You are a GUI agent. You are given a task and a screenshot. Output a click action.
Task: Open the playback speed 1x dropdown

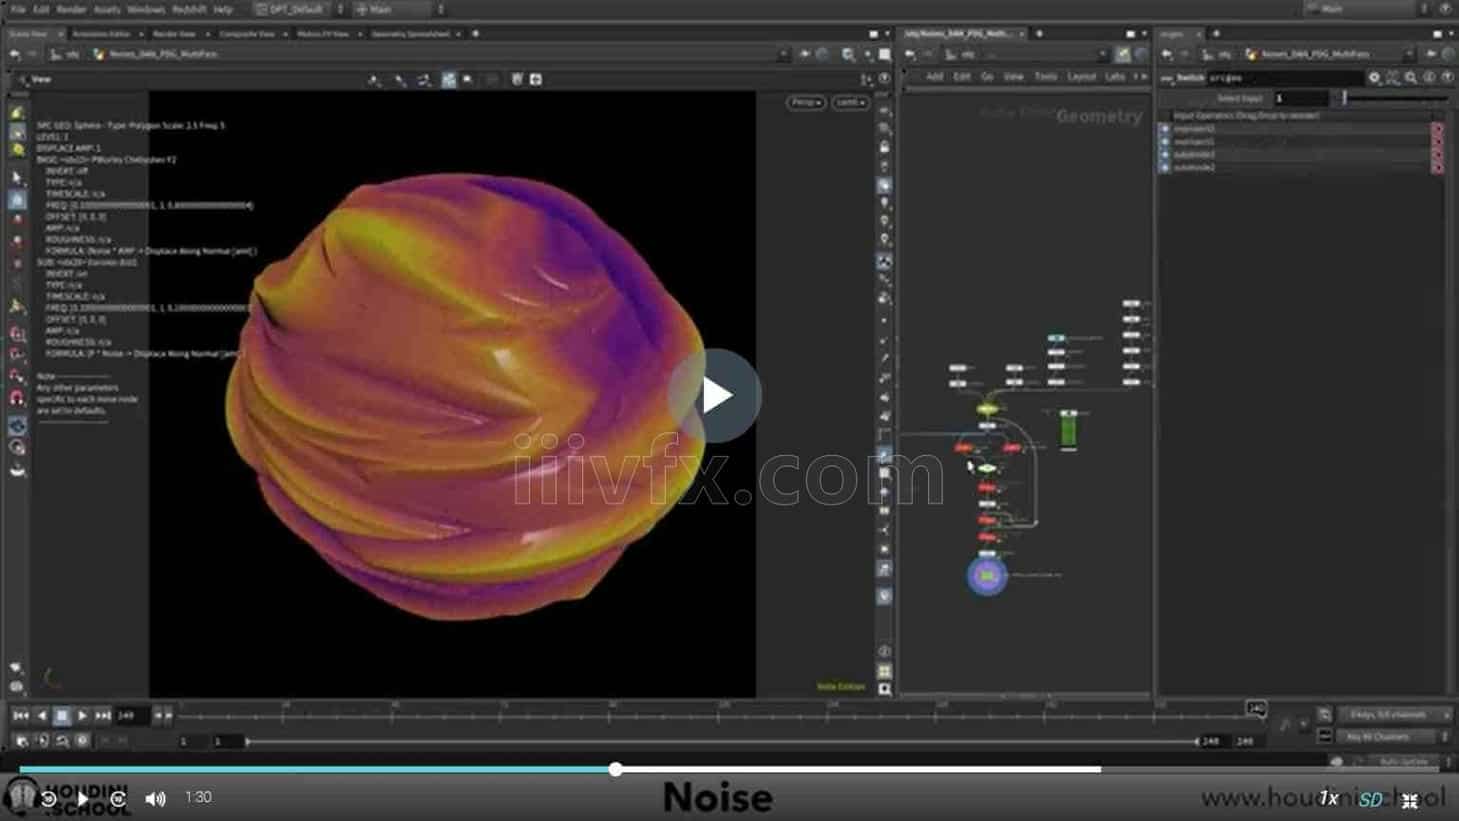point(1329,797)
